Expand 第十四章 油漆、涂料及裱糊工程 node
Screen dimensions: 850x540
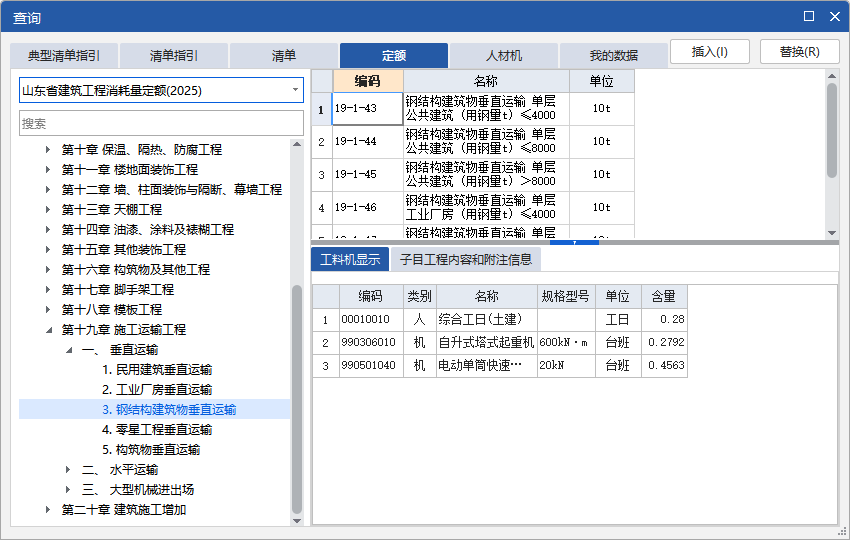pyautogui.click(x=48, y=229)
